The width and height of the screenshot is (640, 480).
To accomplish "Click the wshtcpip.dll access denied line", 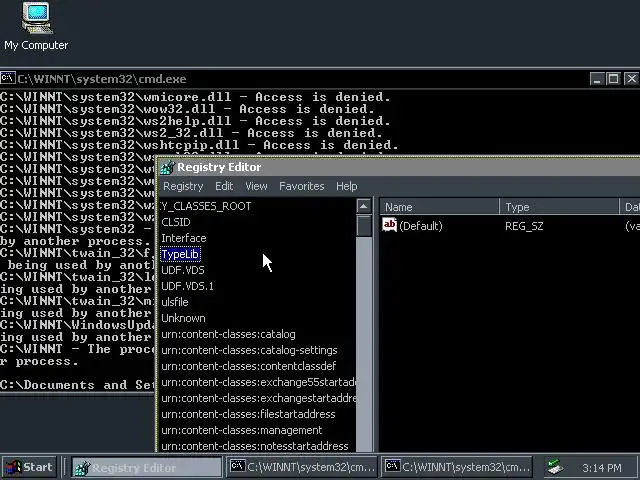I will [199, 145].
